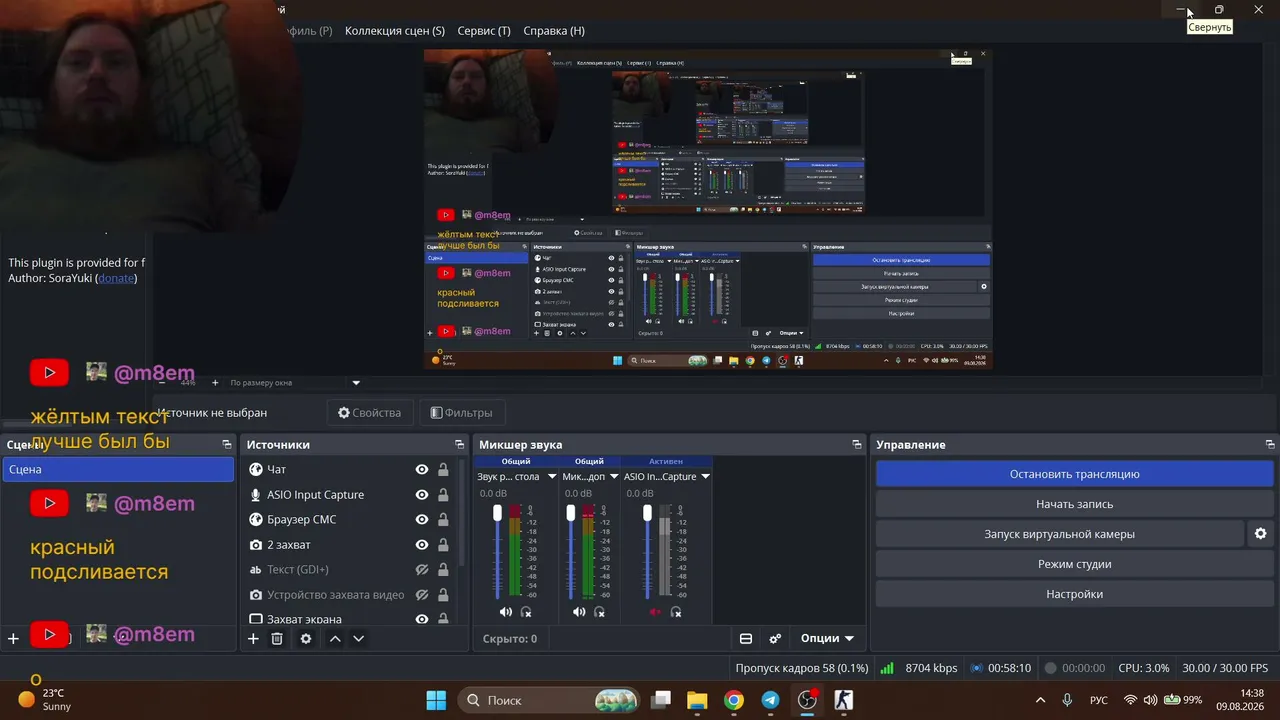Image resolution: width=1280 pixels, height=720 pixels.
Task: Open the Коллекция сцен menu
Action: (x=395, y=31)
